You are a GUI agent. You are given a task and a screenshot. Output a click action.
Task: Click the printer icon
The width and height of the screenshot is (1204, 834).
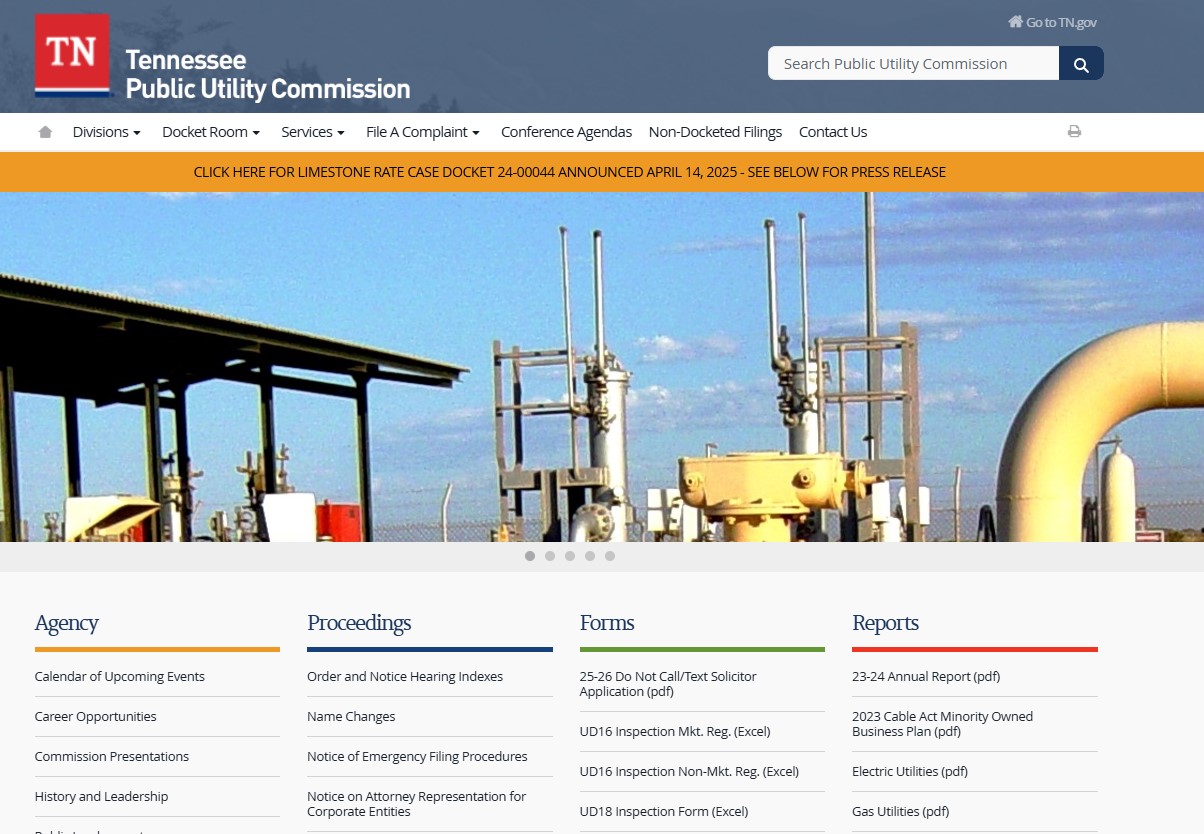coord(1074,131)
